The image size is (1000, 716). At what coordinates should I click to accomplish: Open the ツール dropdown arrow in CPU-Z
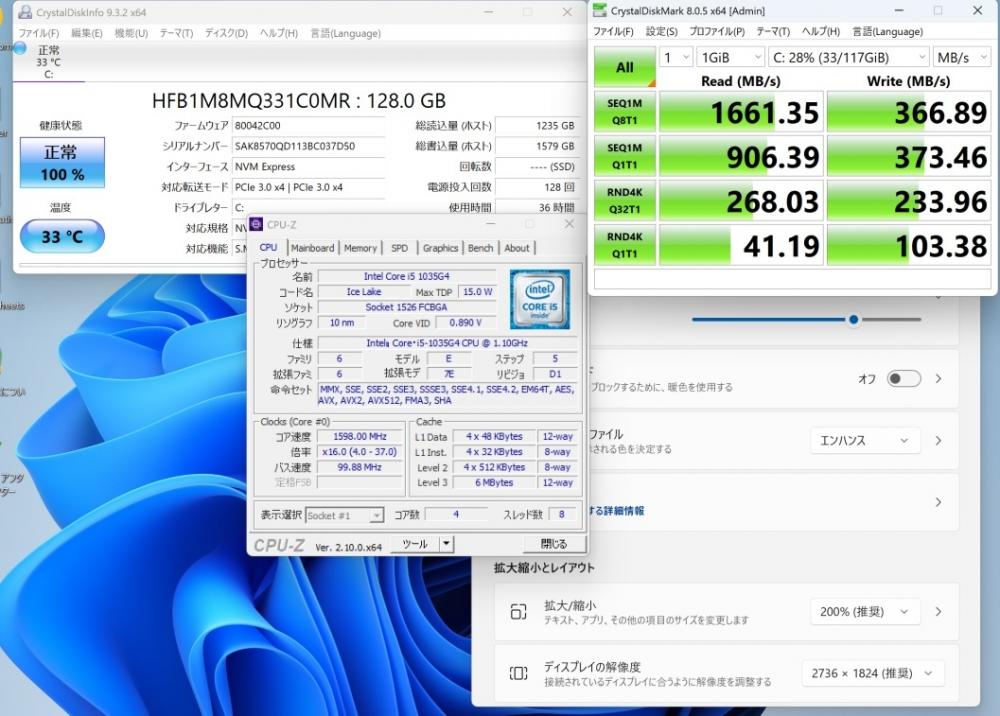[x=446, y=544]
